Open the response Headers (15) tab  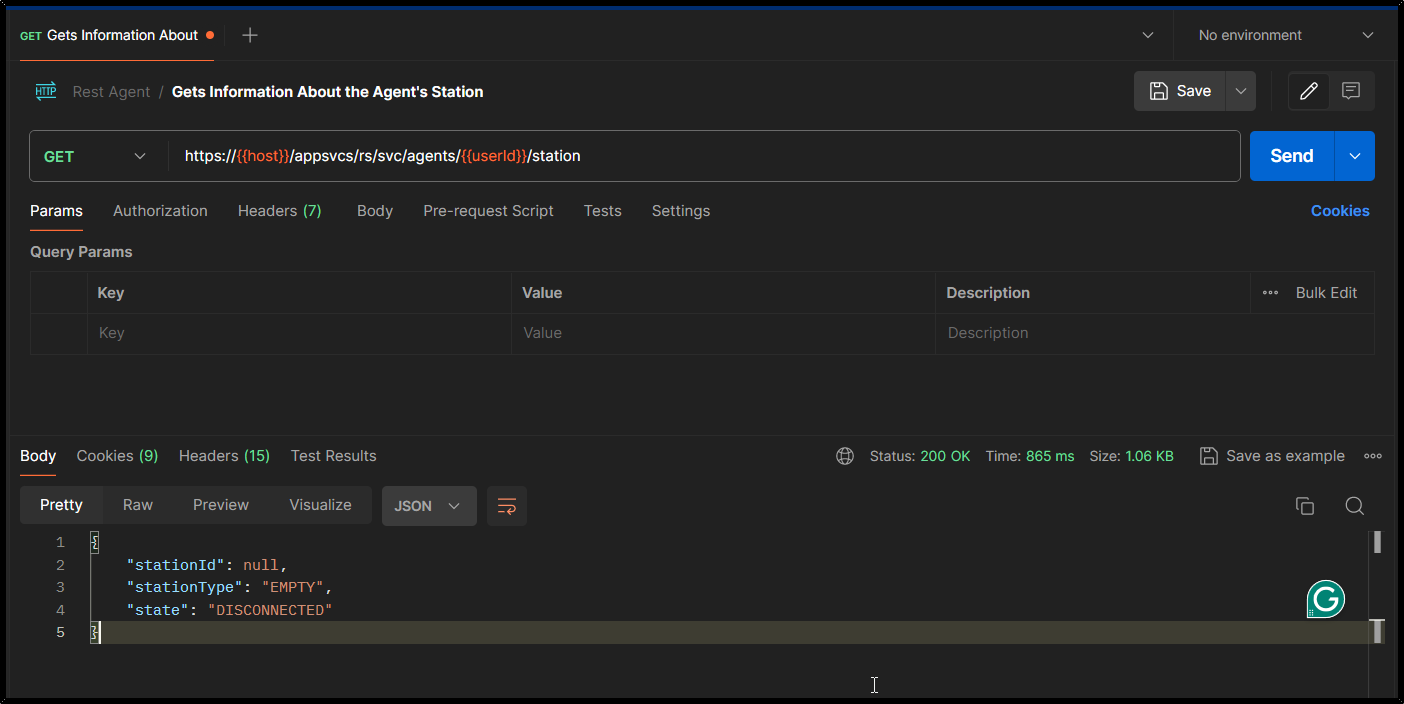pyautogui.click(x=225, y=456)
